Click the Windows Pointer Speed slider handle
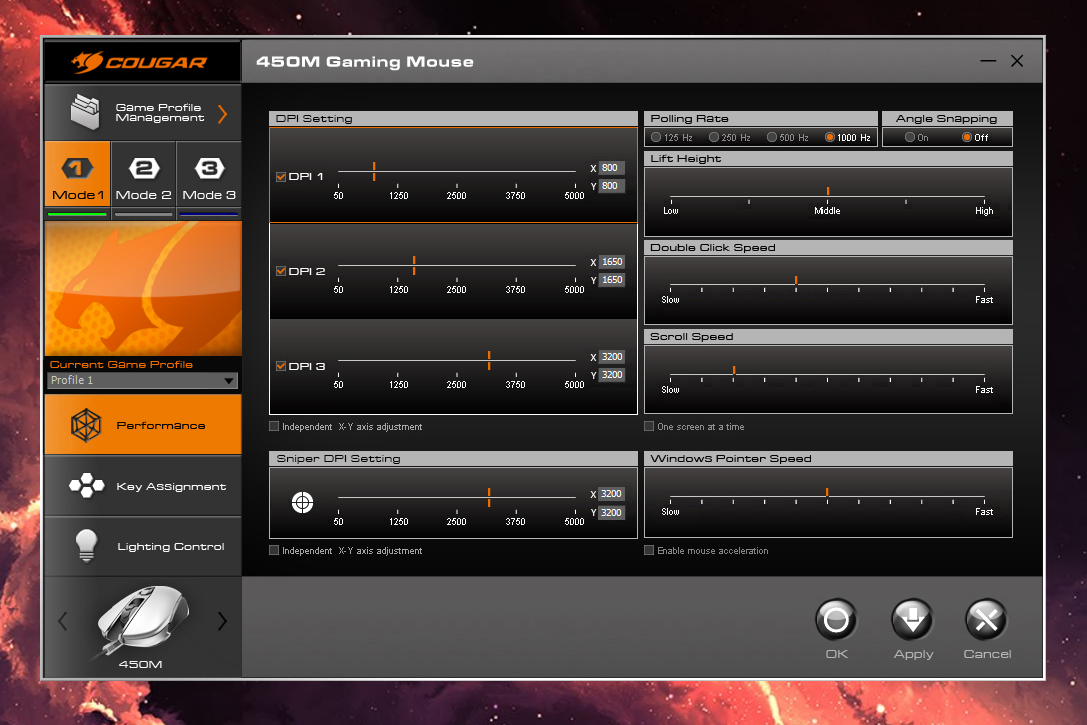Screen dimensions: 1087x725 coord(827,492)
